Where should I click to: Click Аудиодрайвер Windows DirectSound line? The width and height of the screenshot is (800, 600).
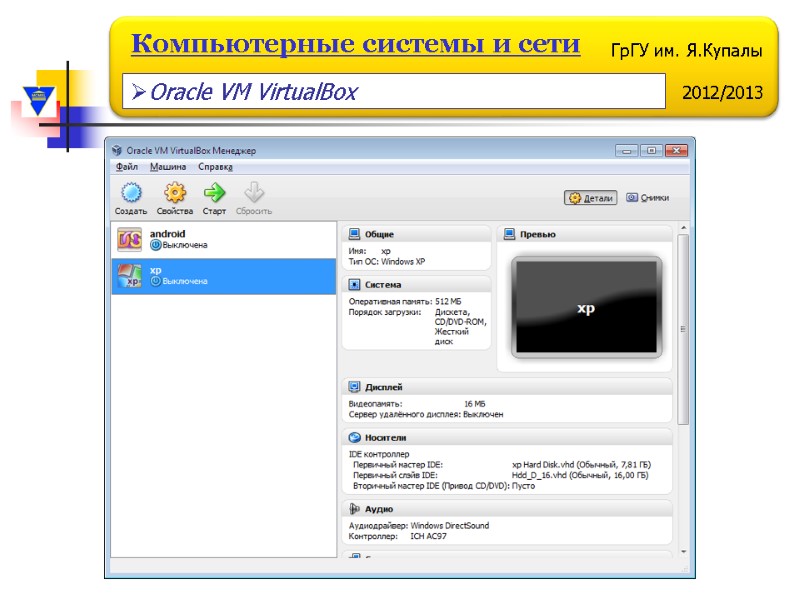click(418, 526)
